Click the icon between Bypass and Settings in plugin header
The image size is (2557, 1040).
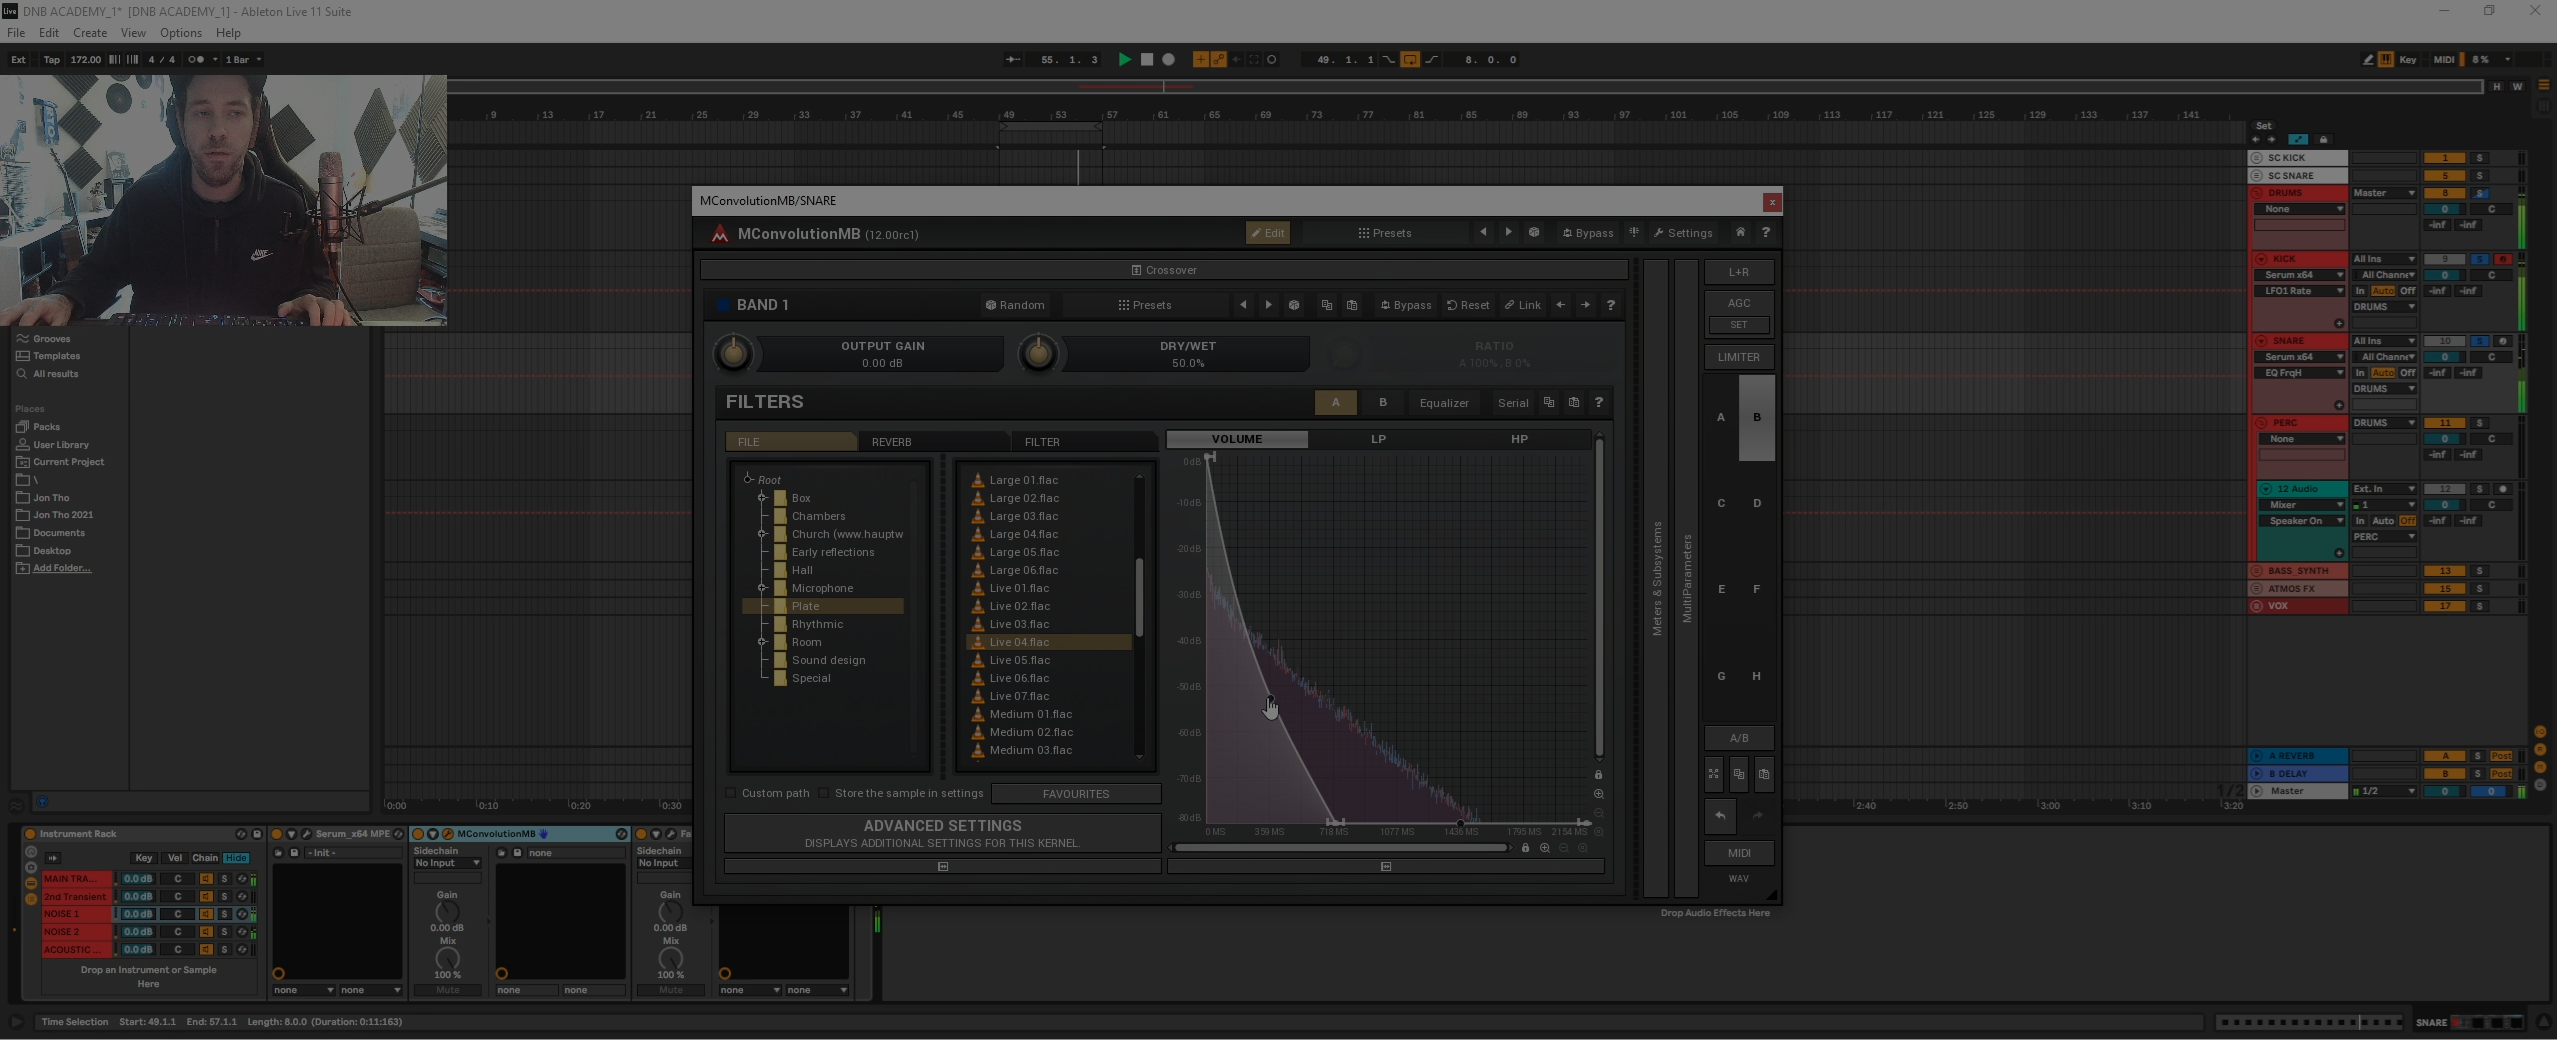(1634, 232)
